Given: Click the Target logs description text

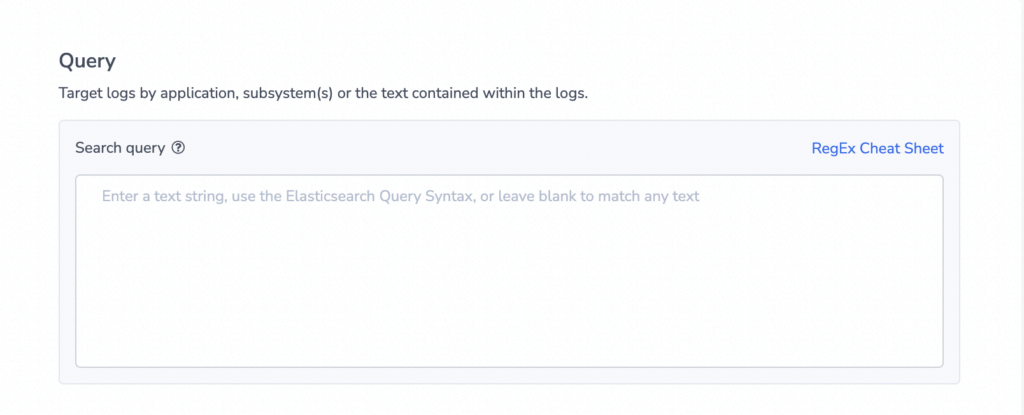Looking at the screenshot, I should [323, 93].
